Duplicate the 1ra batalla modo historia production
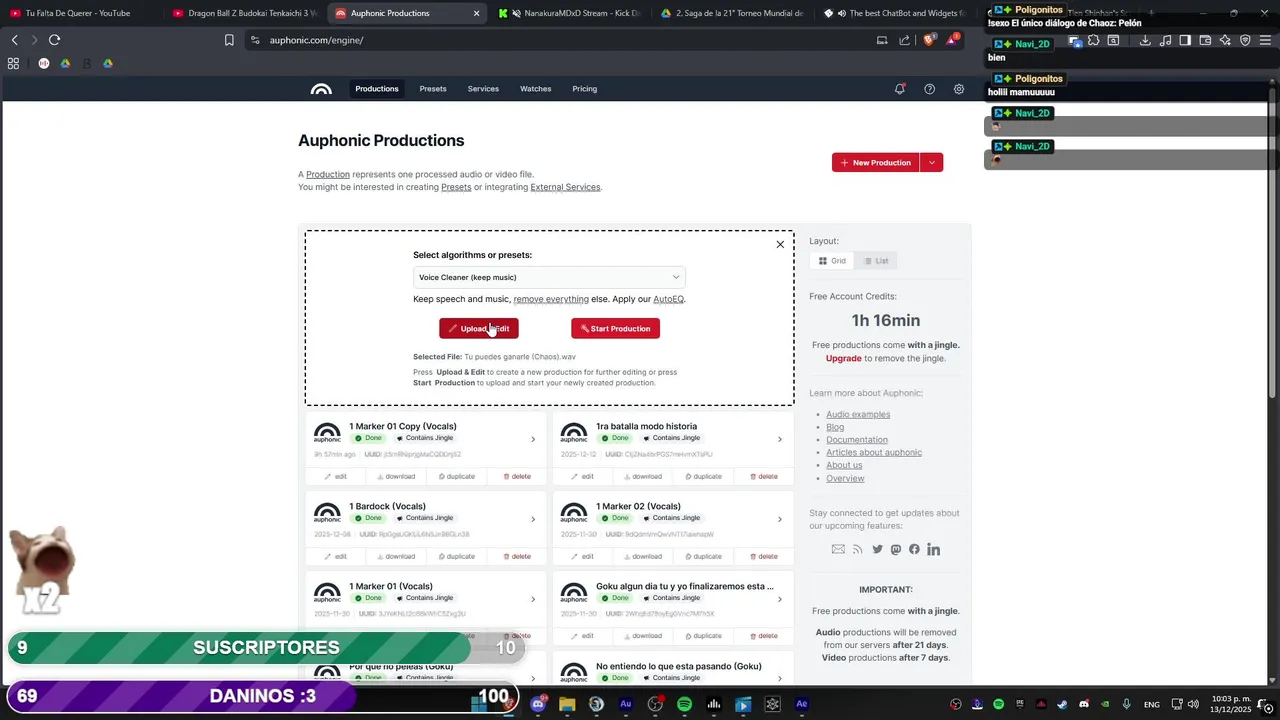 (703, 476)
